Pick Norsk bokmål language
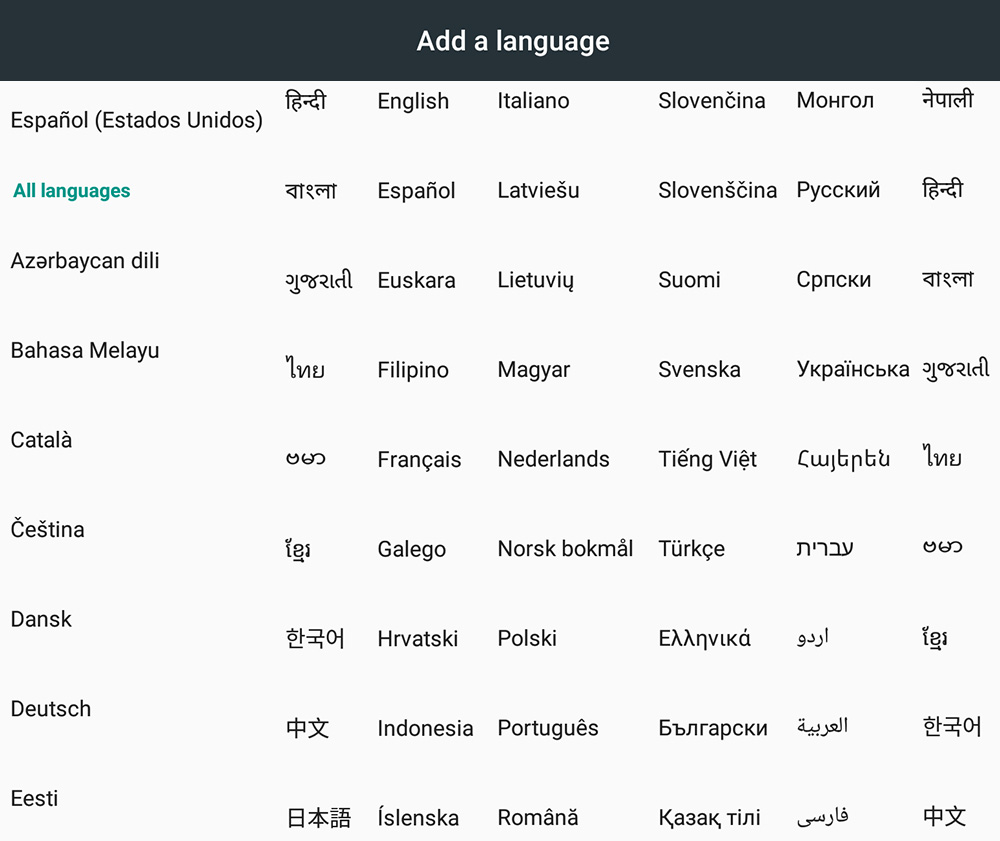Screen dimensions: 1000x841 click(565, 548)
